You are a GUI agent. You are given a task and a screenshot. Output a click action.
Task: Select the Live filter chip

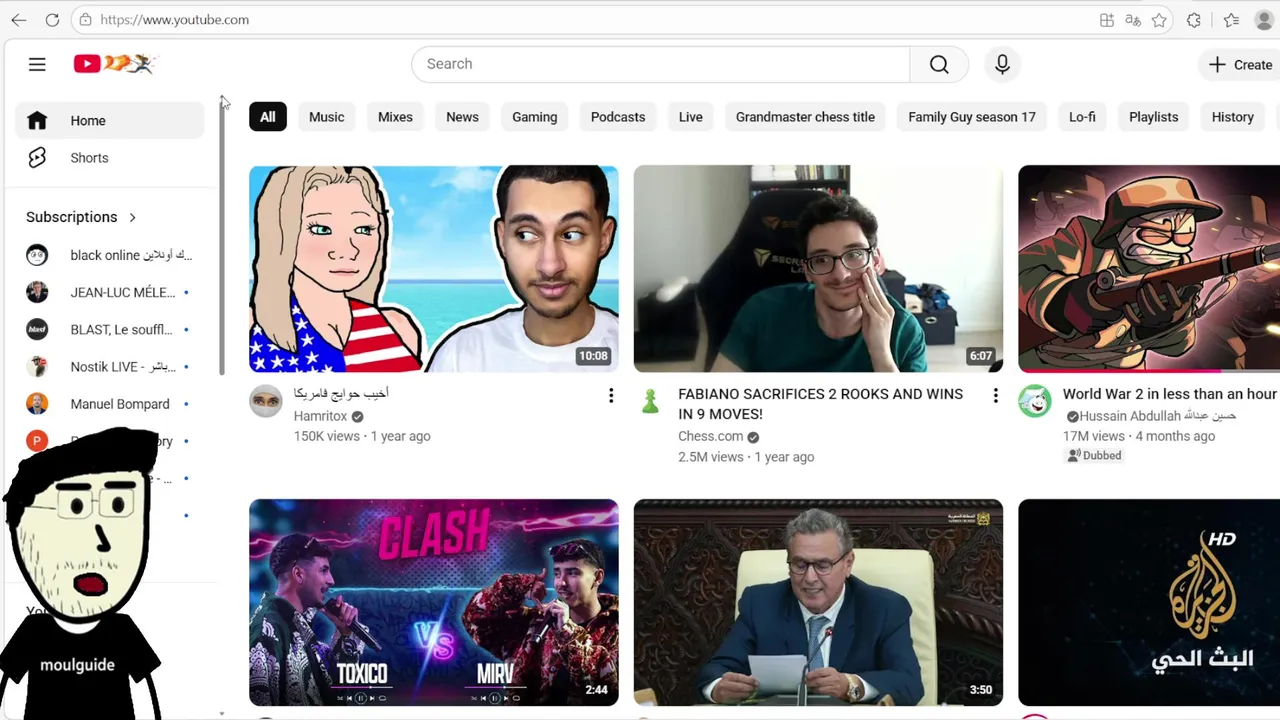click(691, 117)
